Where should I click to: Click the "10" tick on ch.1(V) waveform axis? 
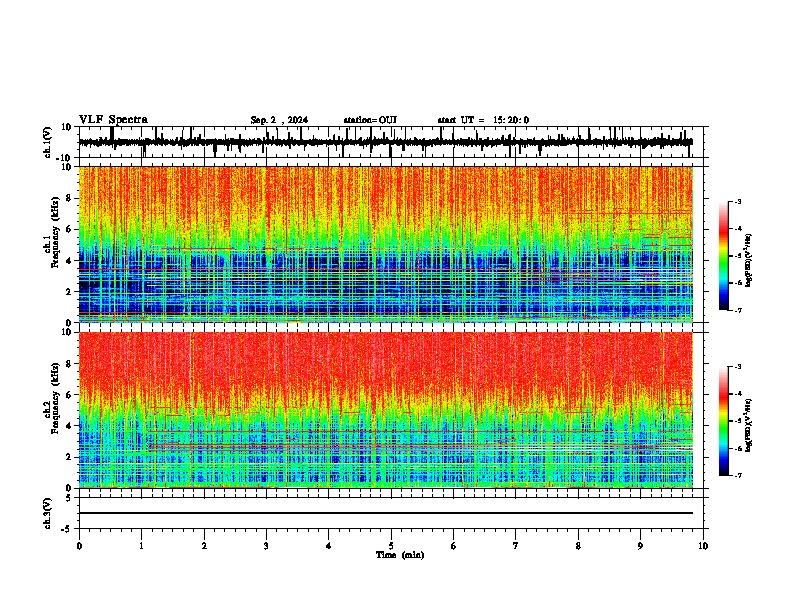(x=67, y=127)
